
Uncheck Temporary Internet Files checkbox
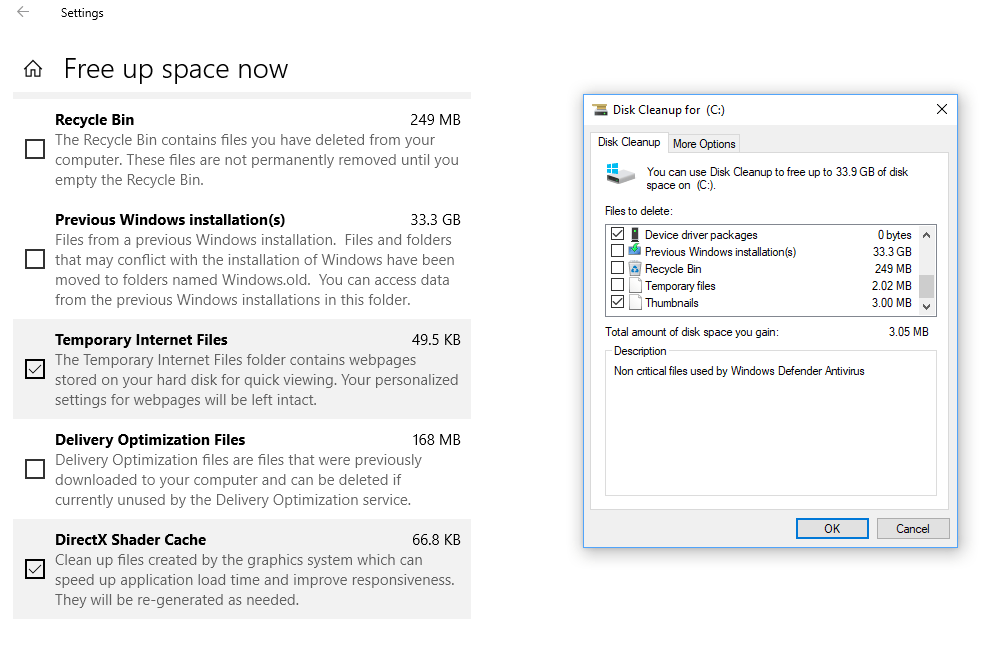tap(35, 369)
